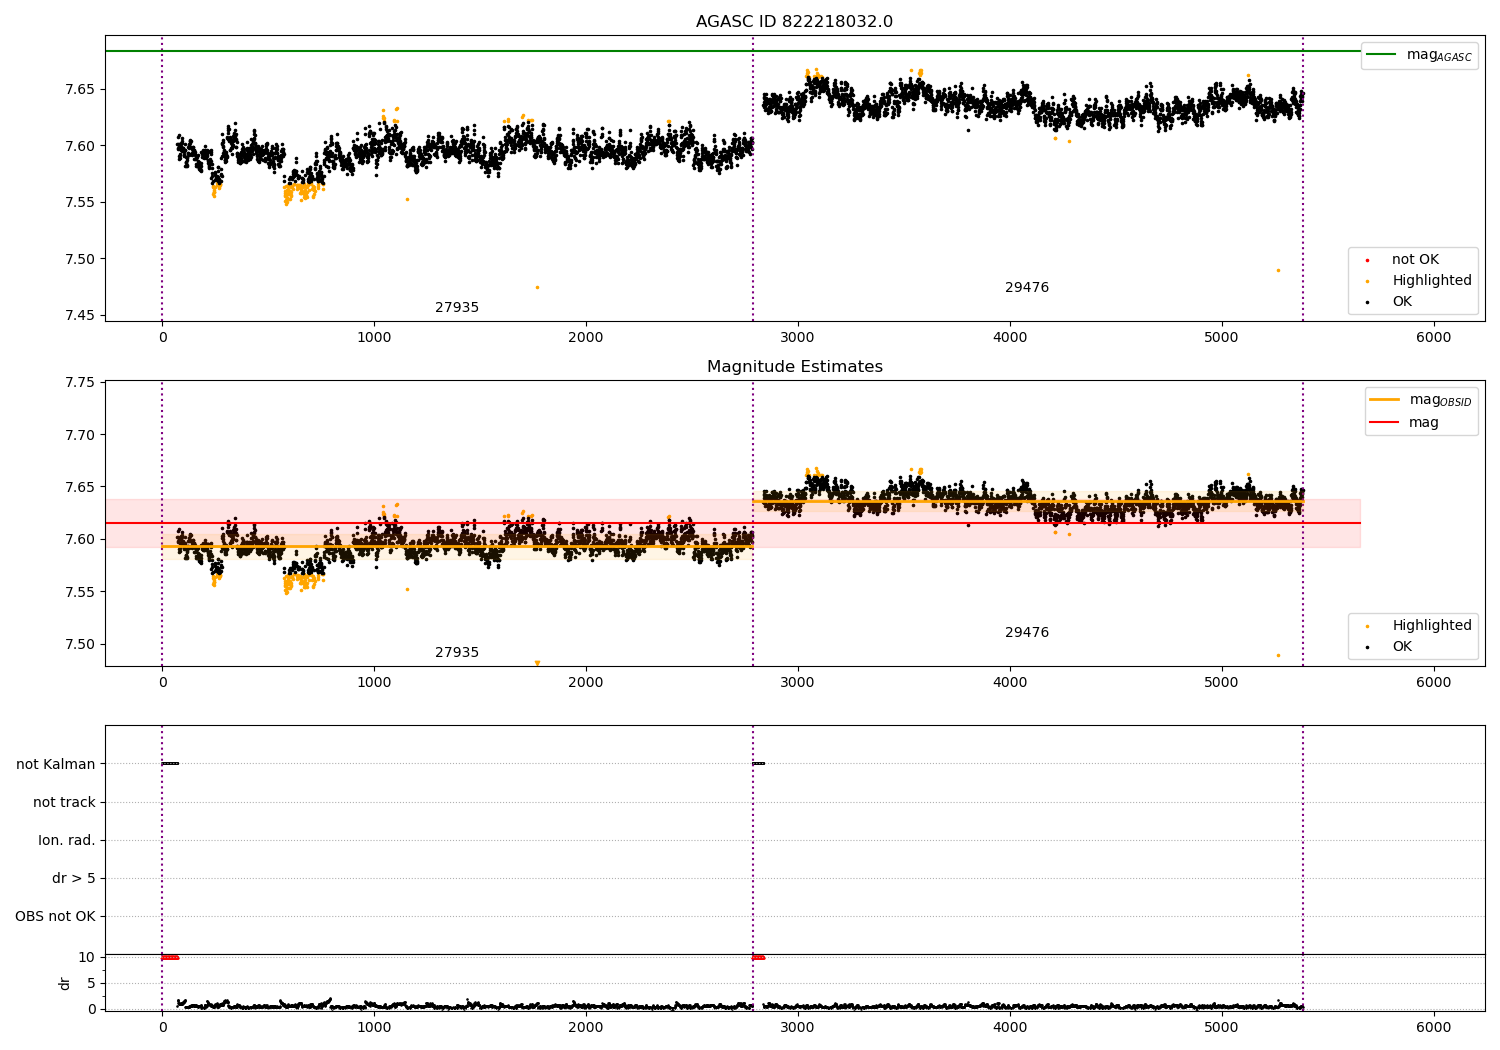Click the 4000 x-tick label under bottom plot
The width and height of the screenshot is (1500, 1050).
[x=1009, y=1027]
